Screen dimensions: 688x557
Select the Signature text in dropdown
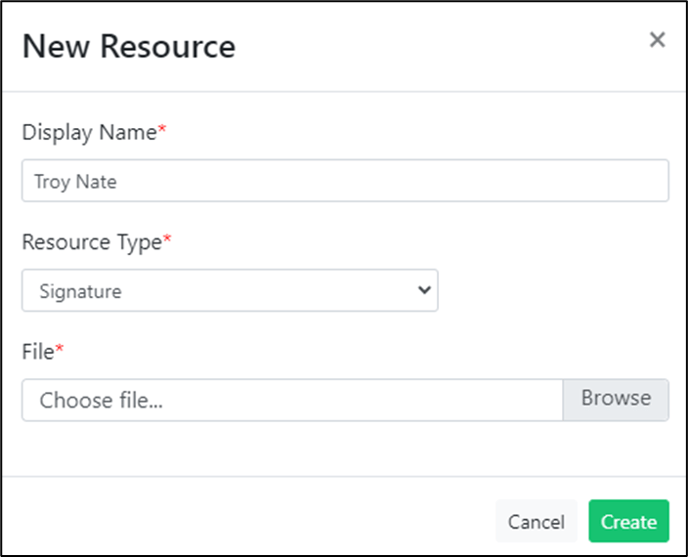[80, 291]
